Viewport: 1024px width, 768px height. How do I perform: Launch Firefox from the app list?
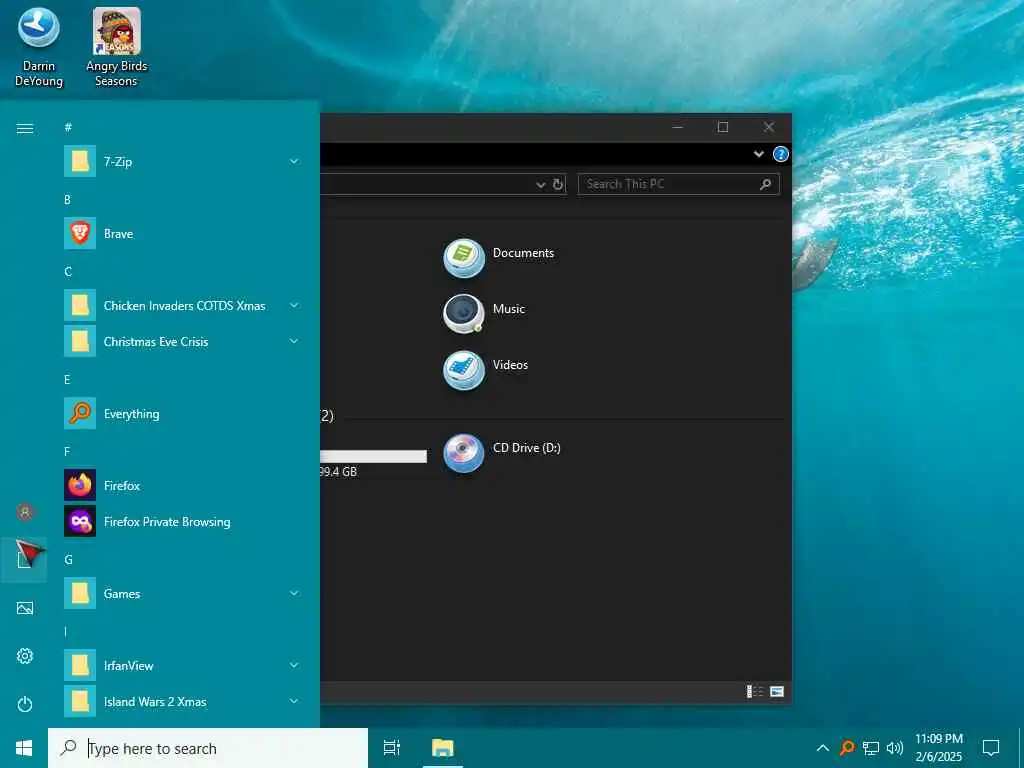182,486
